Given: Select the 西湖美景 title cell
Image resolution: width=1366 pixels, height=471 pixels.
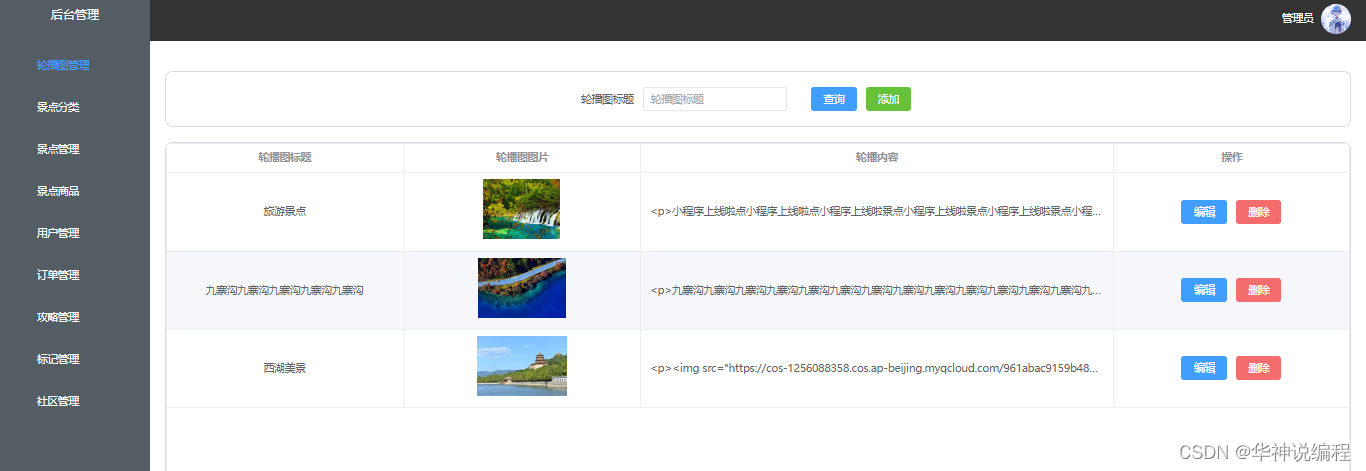Looking at the screenshot, I should click(285, 368).
